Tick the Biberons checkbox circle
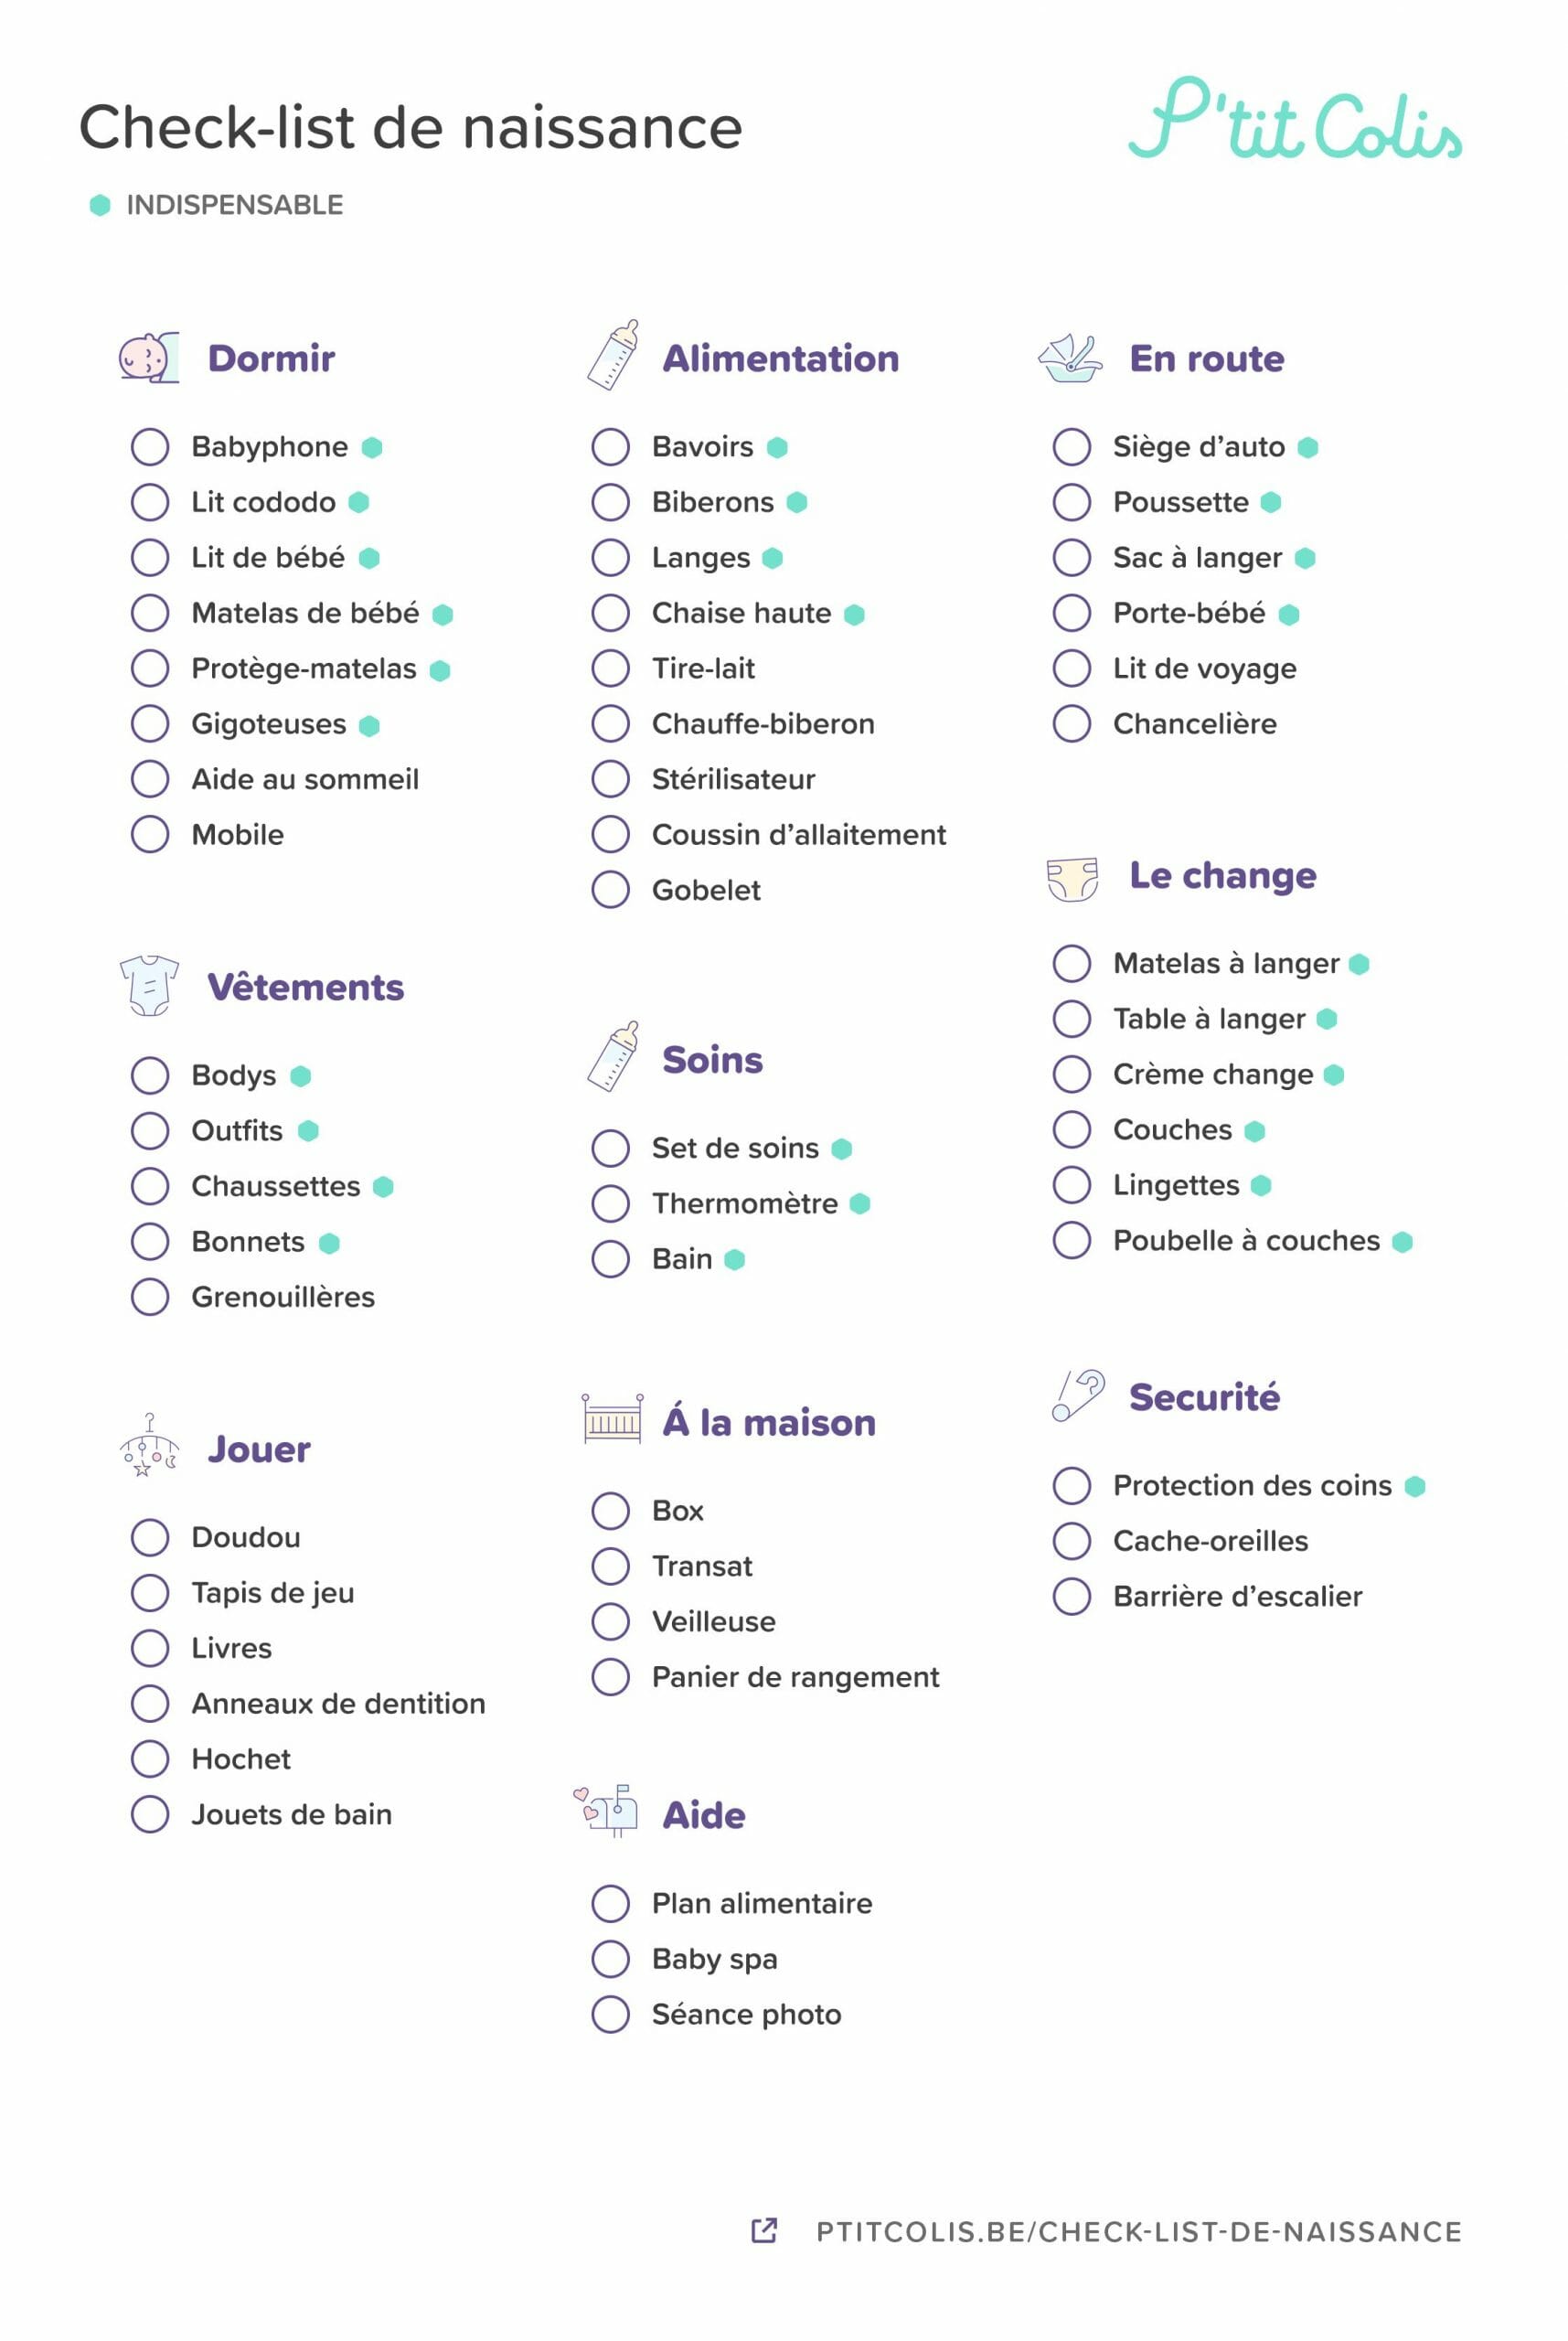 pos(610,502)
